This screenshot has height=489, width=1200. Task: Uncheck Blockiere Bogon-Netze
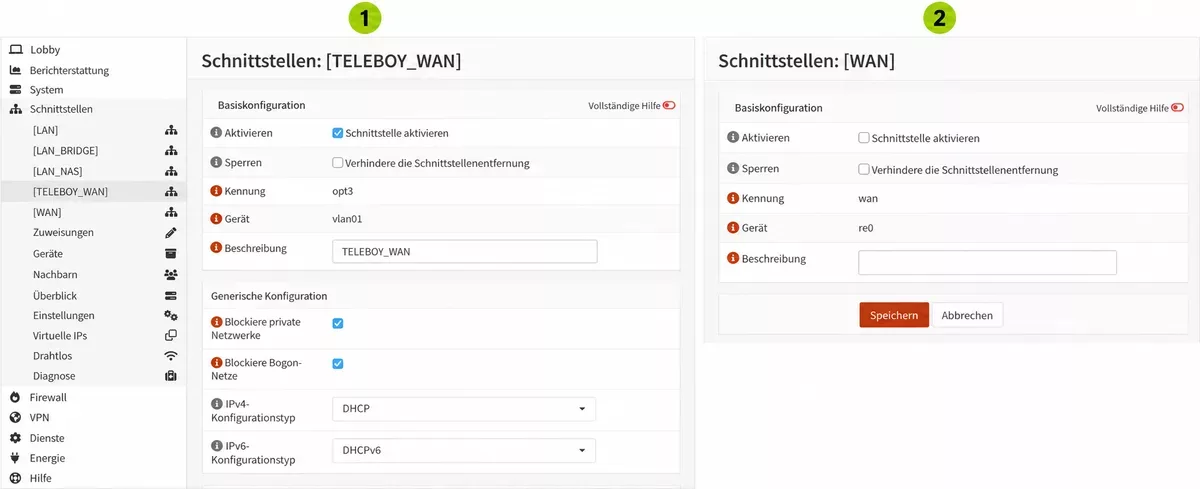click(337, 363)
